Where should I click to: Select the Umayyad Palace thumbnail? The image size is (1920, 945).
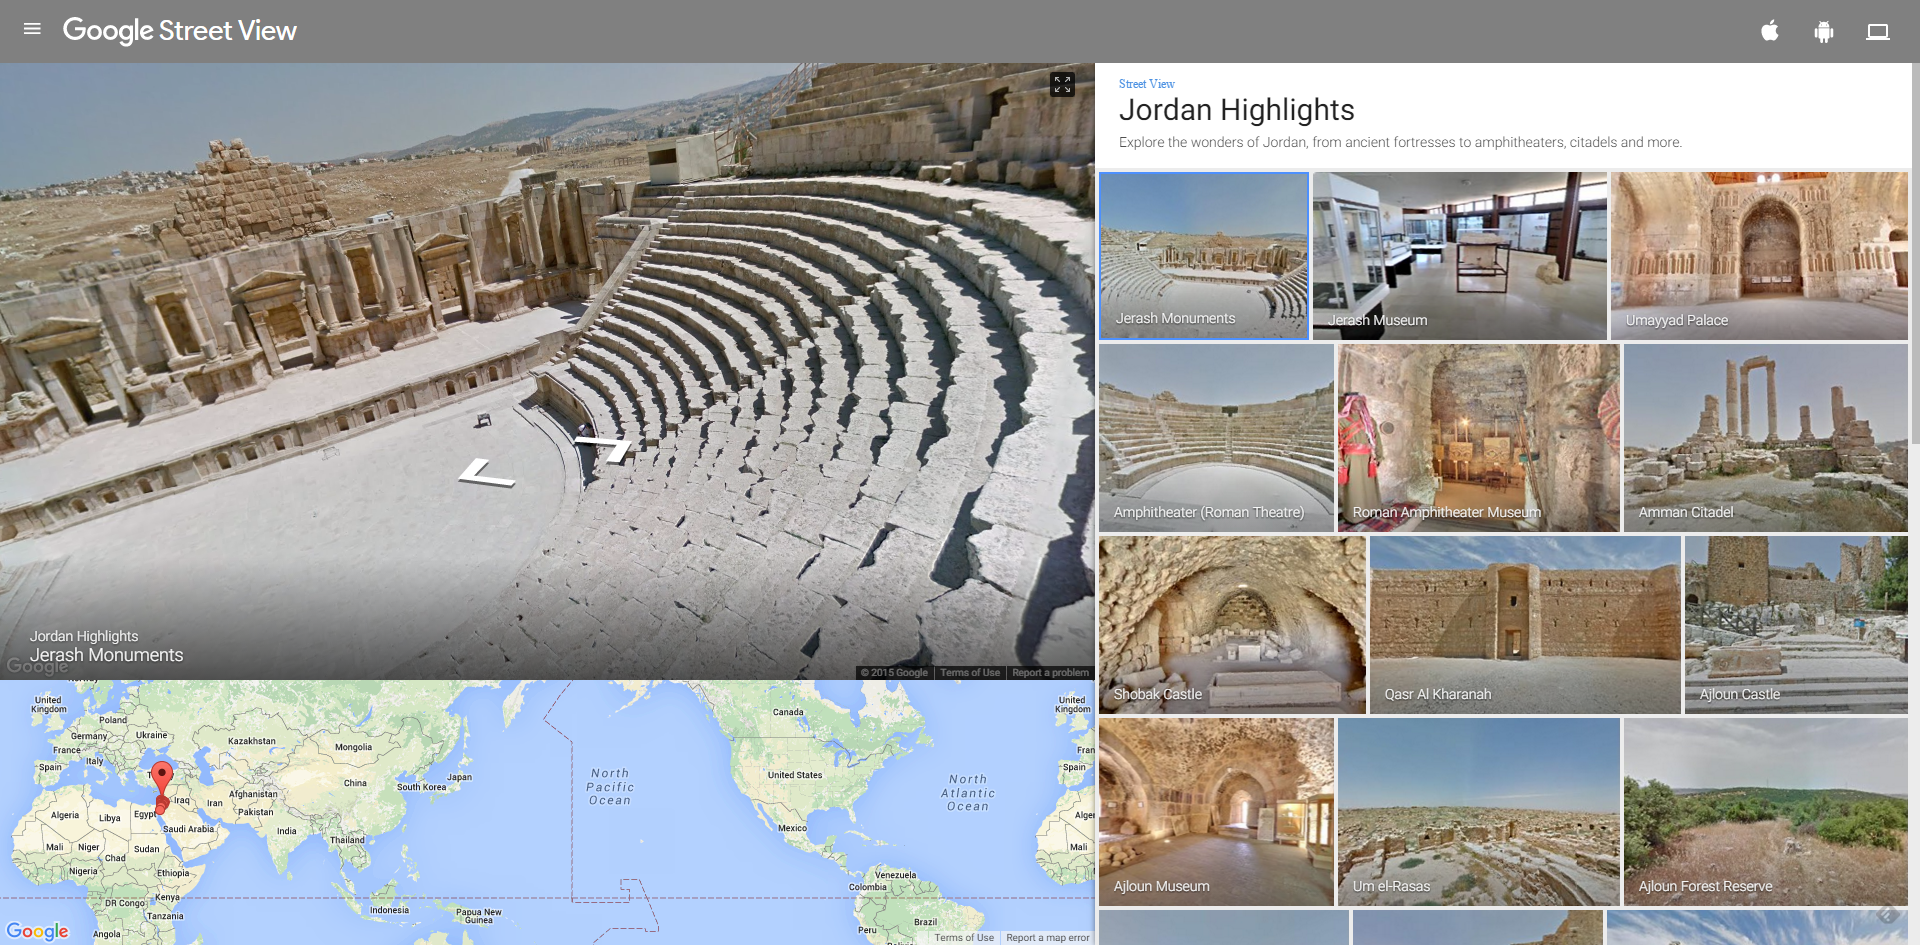tap(1759, 255)
